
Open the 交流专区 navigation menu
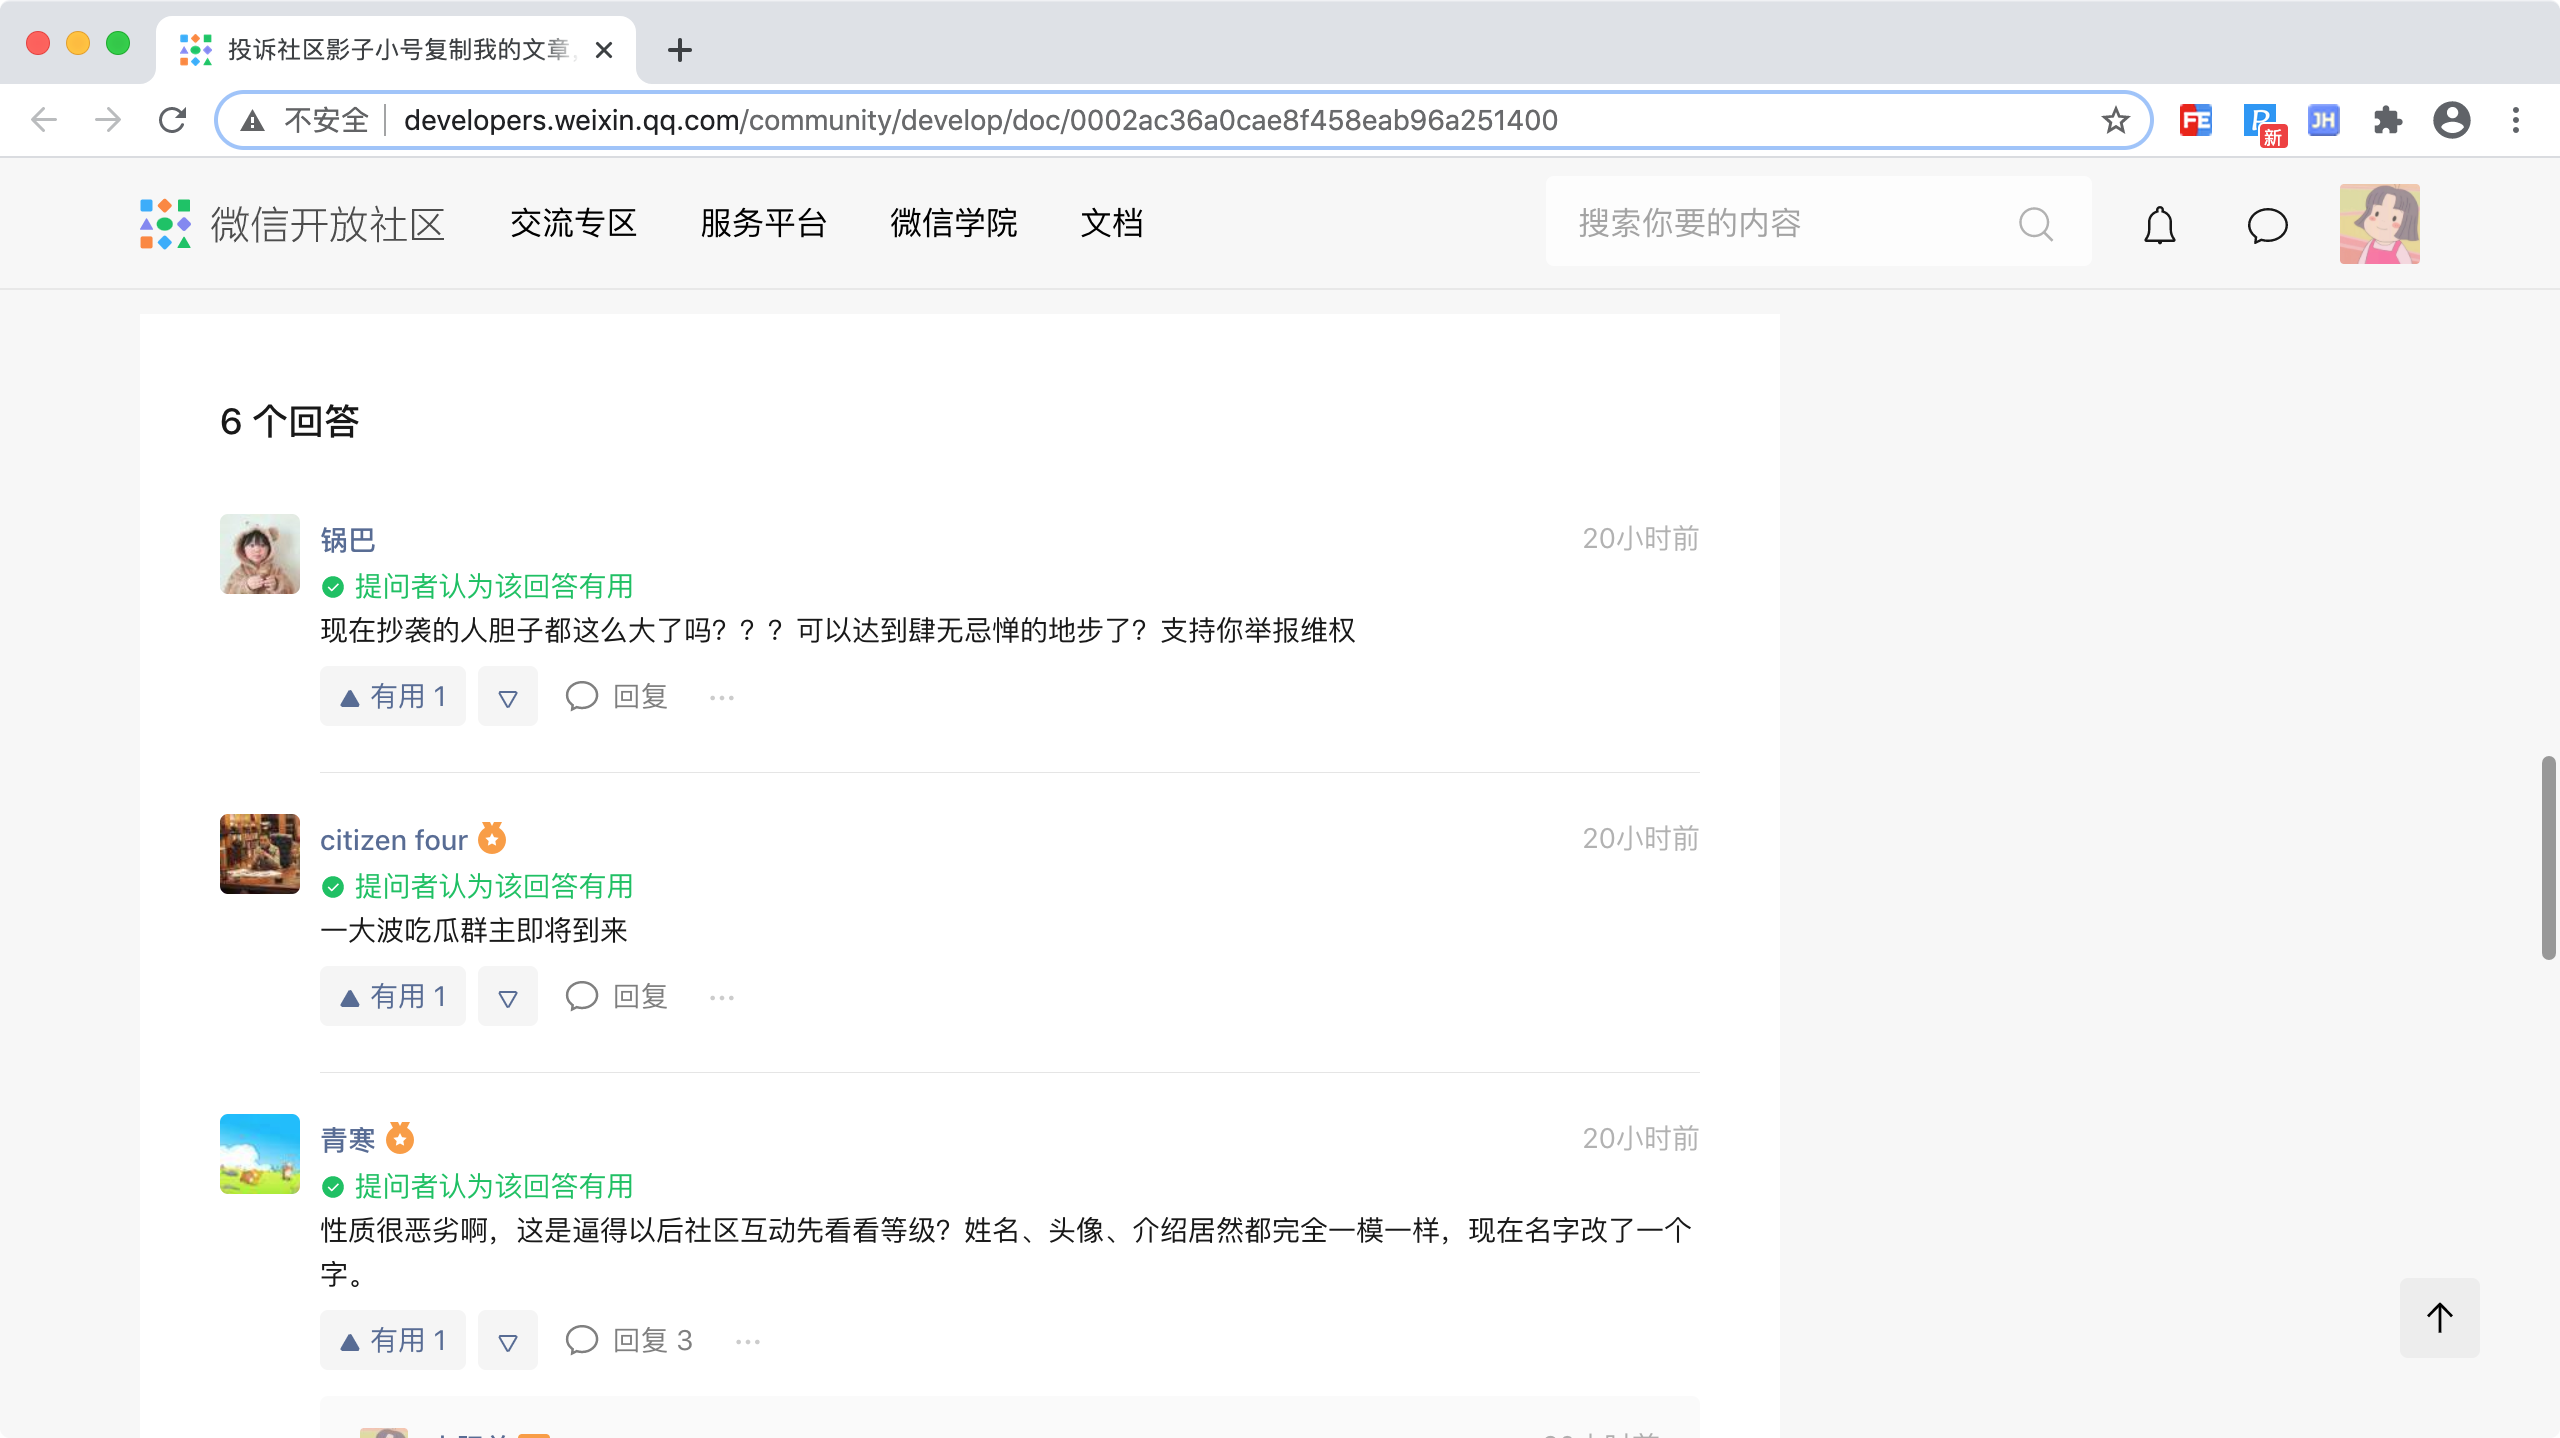point(573,223)
